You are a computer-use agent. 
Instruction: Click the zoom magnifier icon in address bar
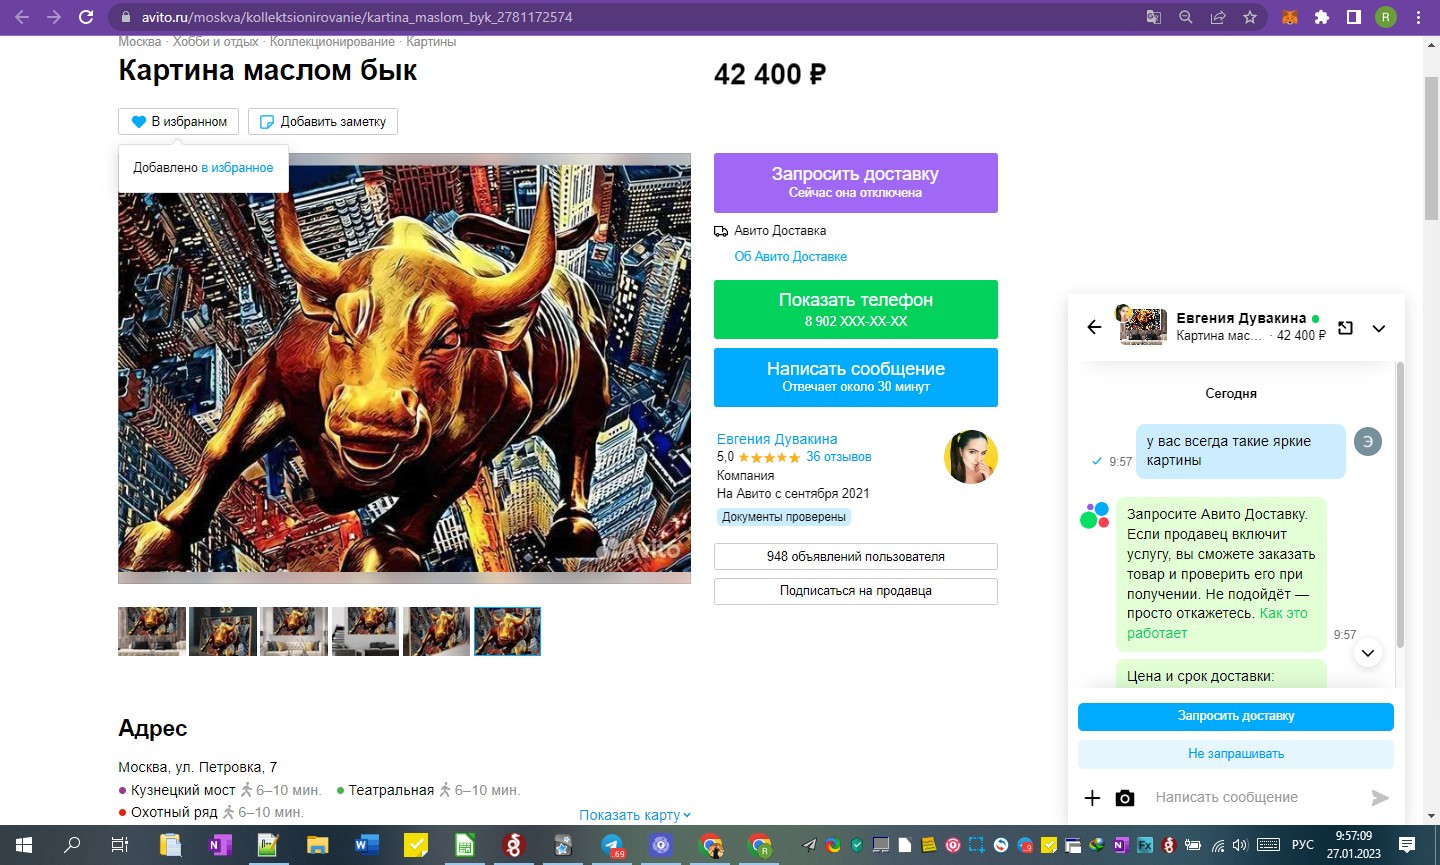(1186, 17)
